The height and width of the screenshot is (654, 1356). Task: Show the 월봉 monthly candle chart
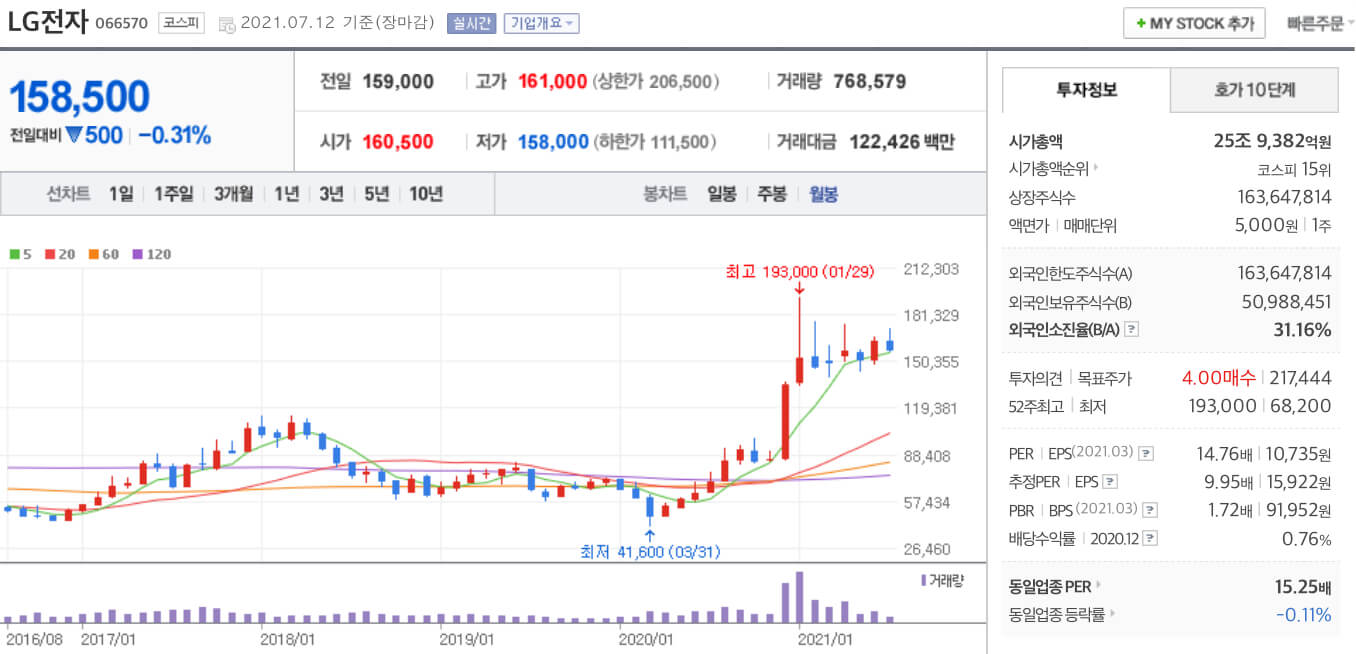824,194
